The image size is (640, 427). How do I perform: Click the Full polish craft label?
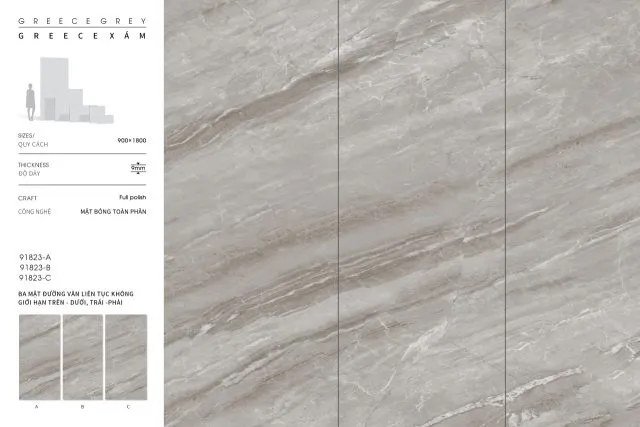pyautogui.click(x=132, y=197)
